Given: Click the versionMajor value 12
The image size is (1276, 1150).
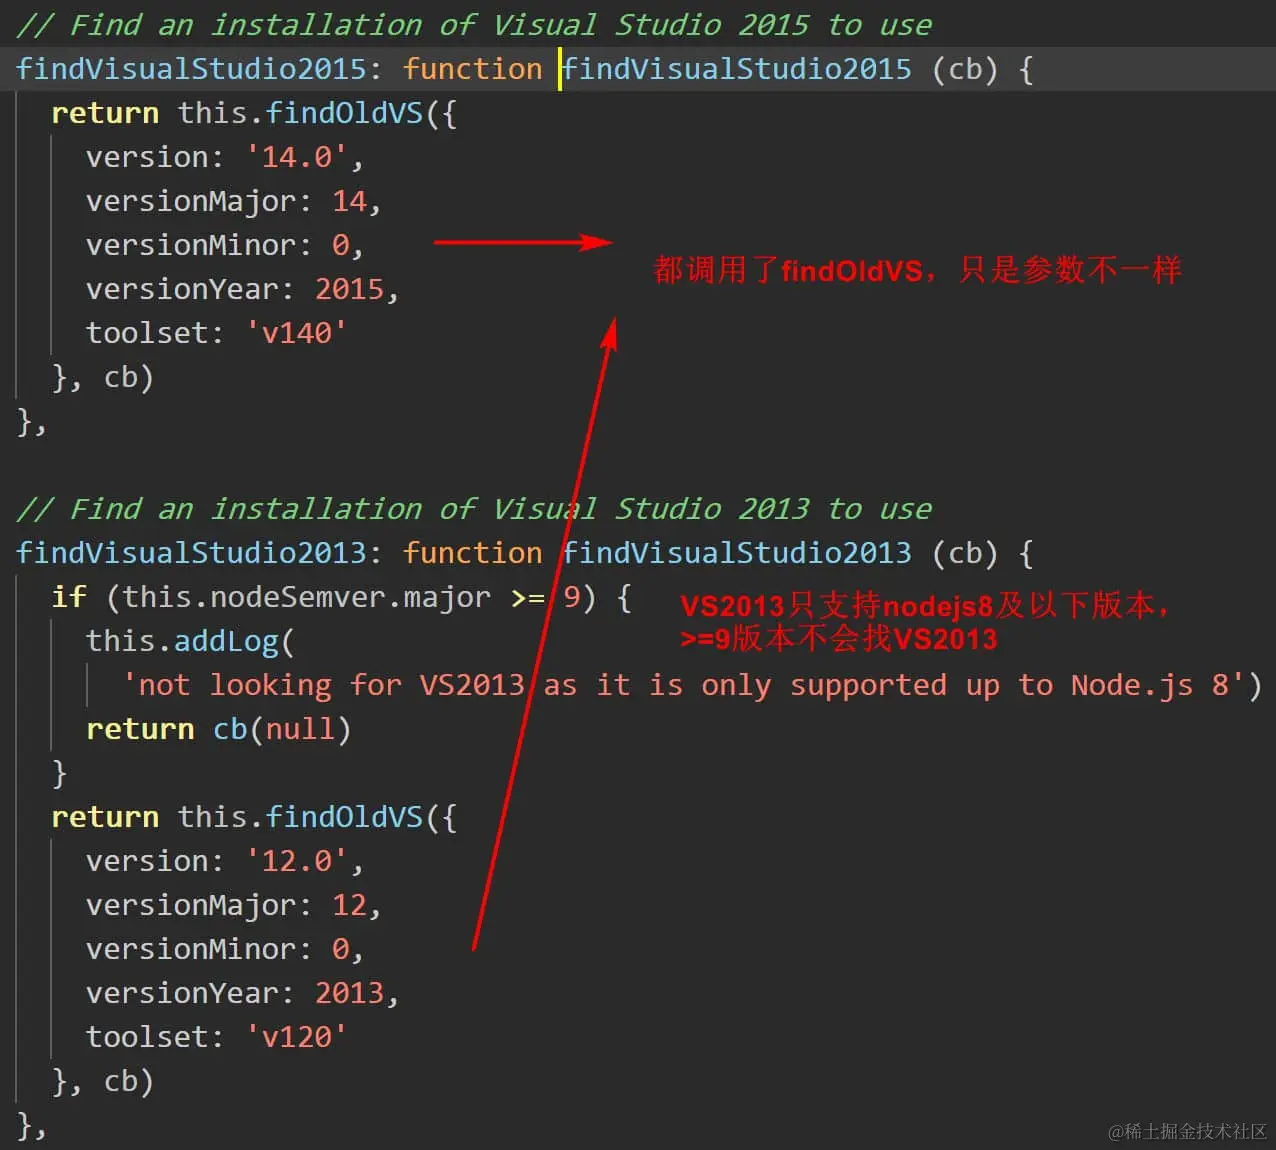Looking at the screenshot, I should 349,905.
